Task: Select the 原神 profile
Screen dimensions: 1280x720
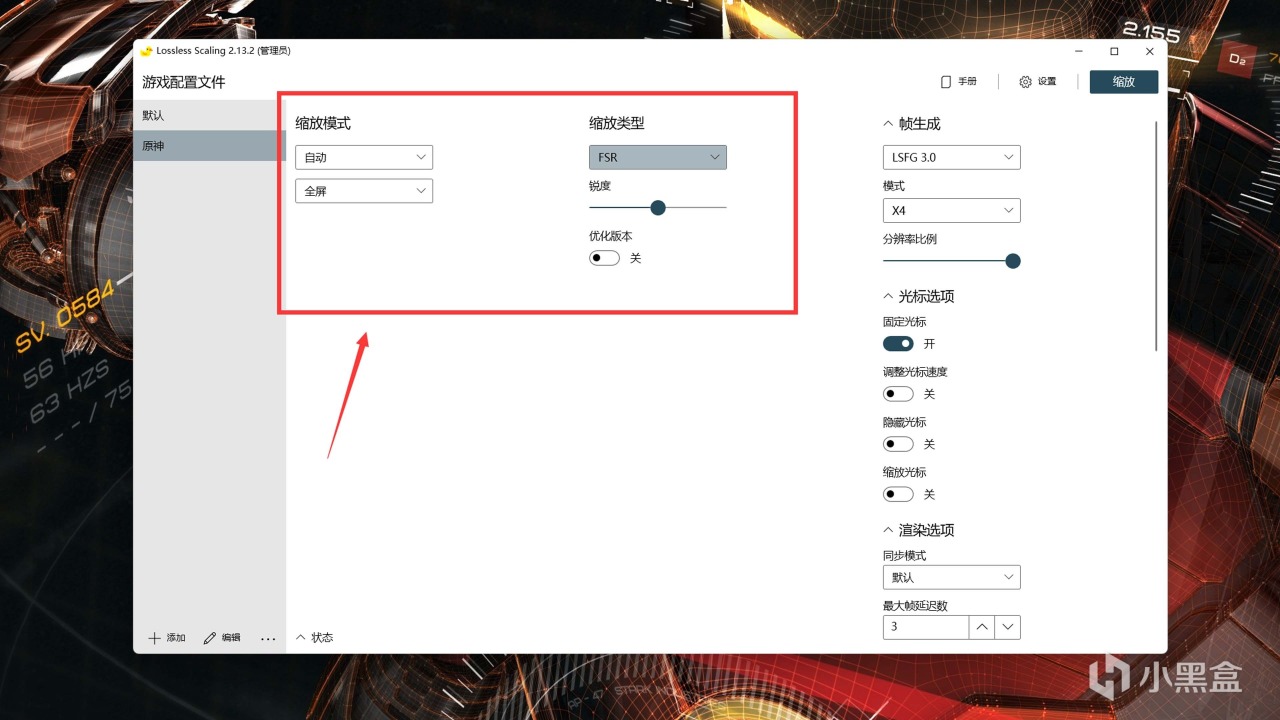Action: [x=210, y=146]
